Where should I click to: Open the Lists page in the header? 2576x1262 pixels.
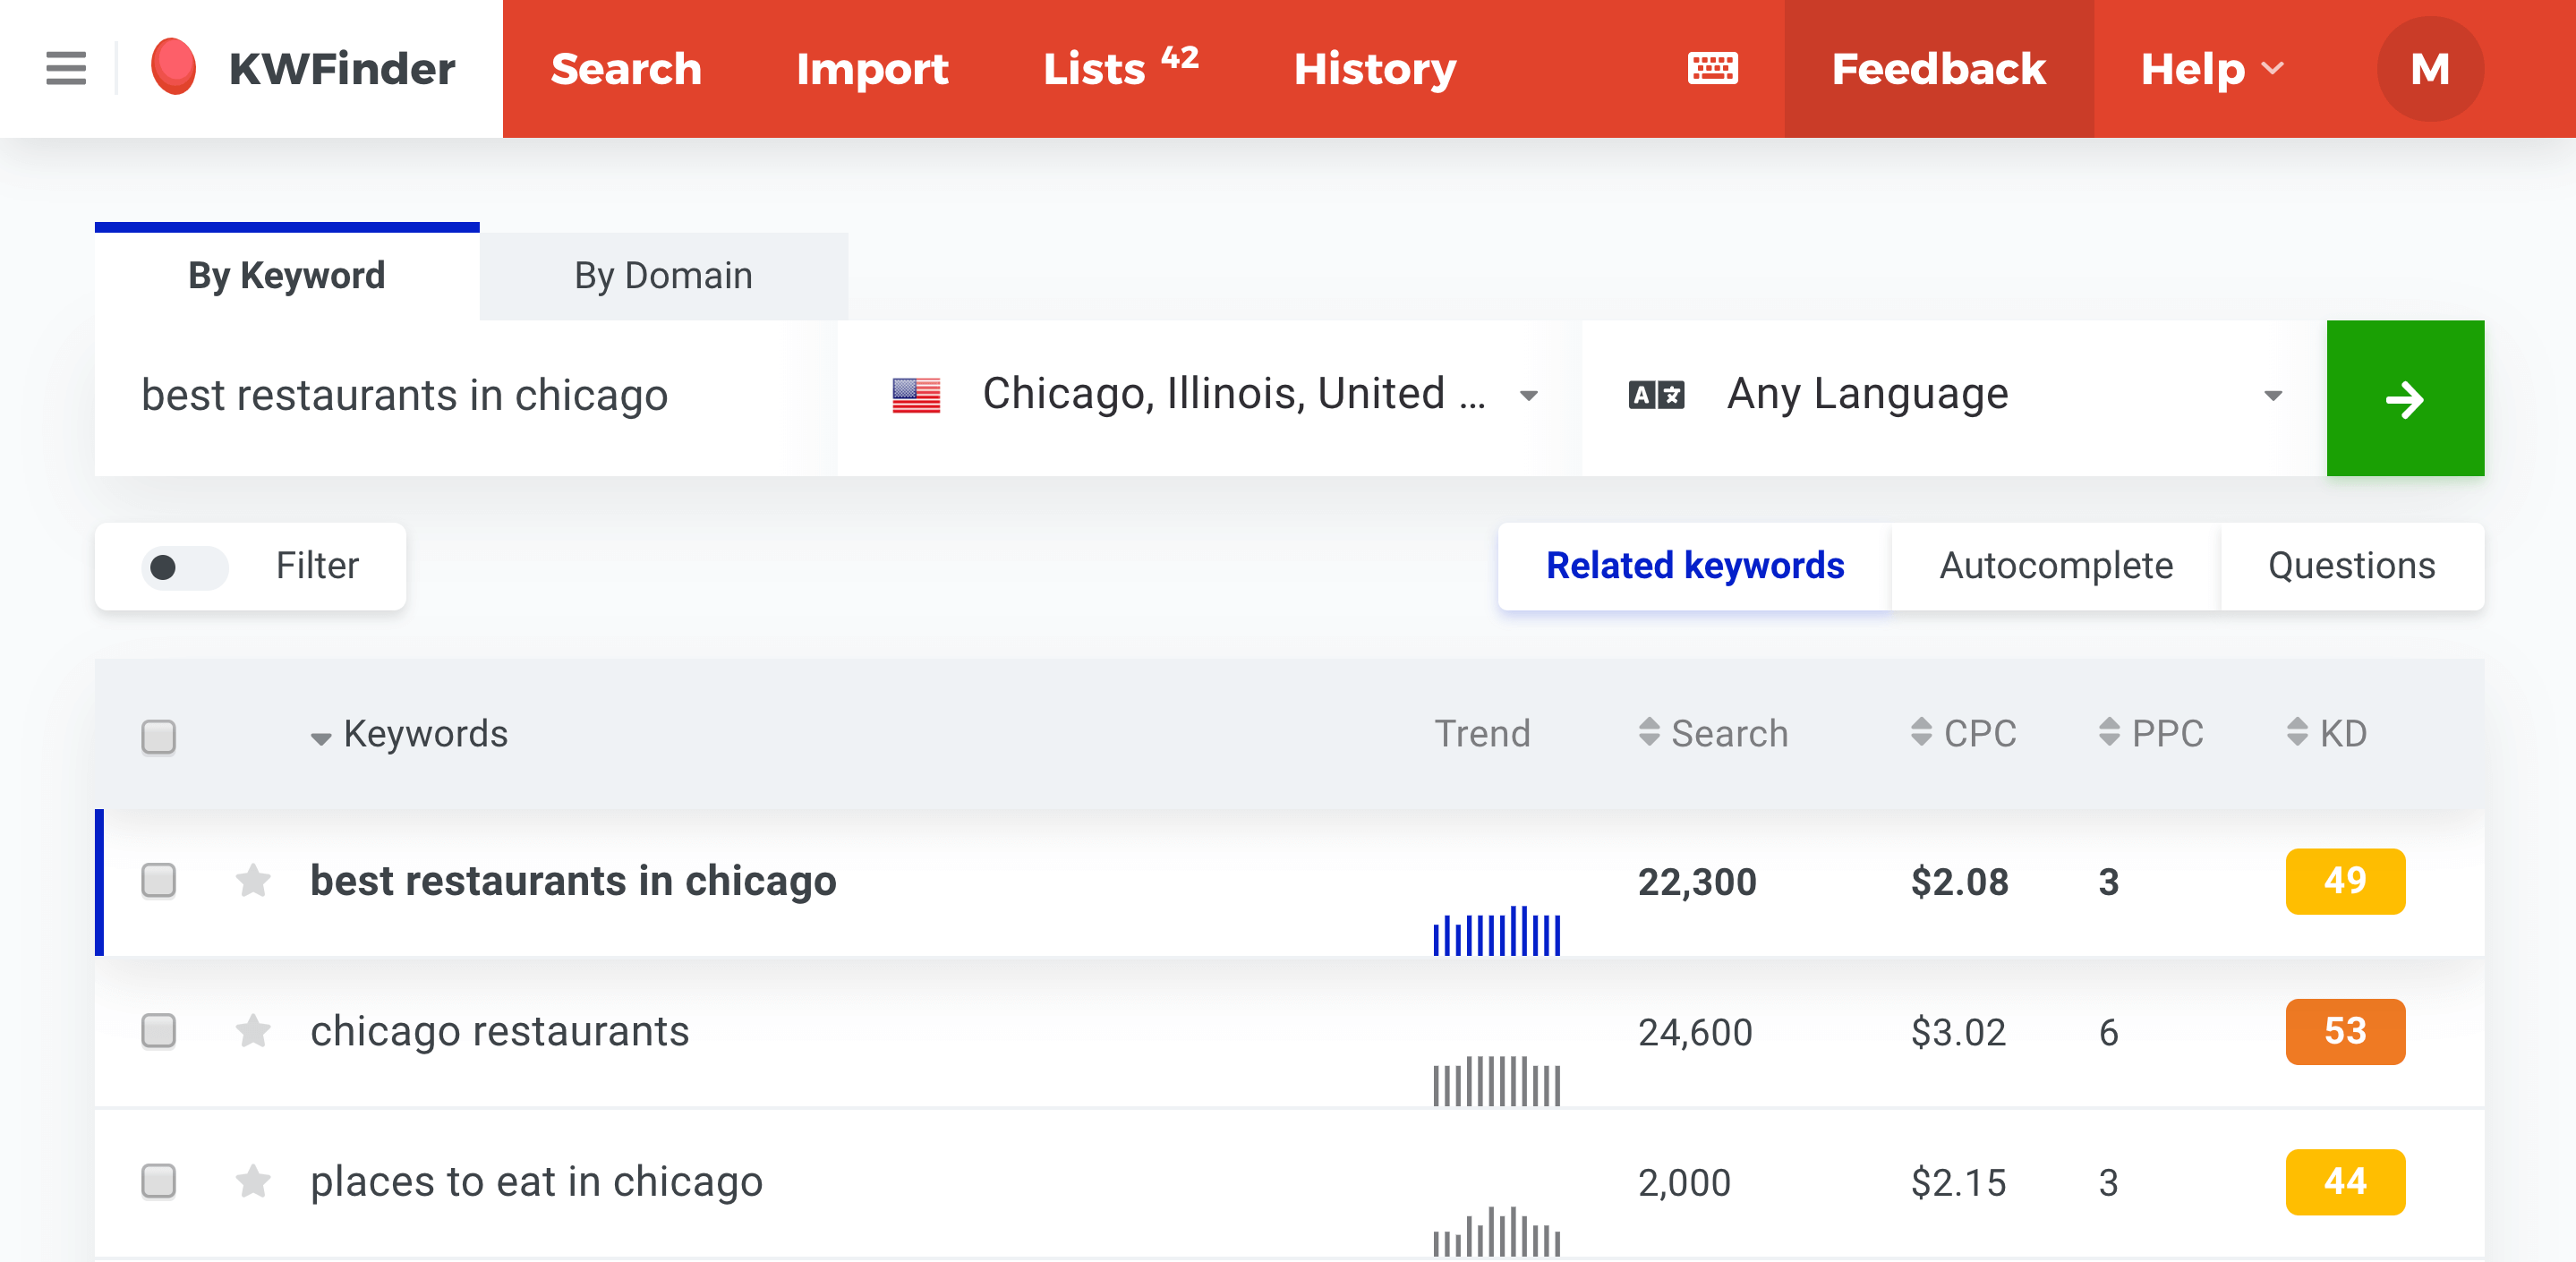[1120, 69]
